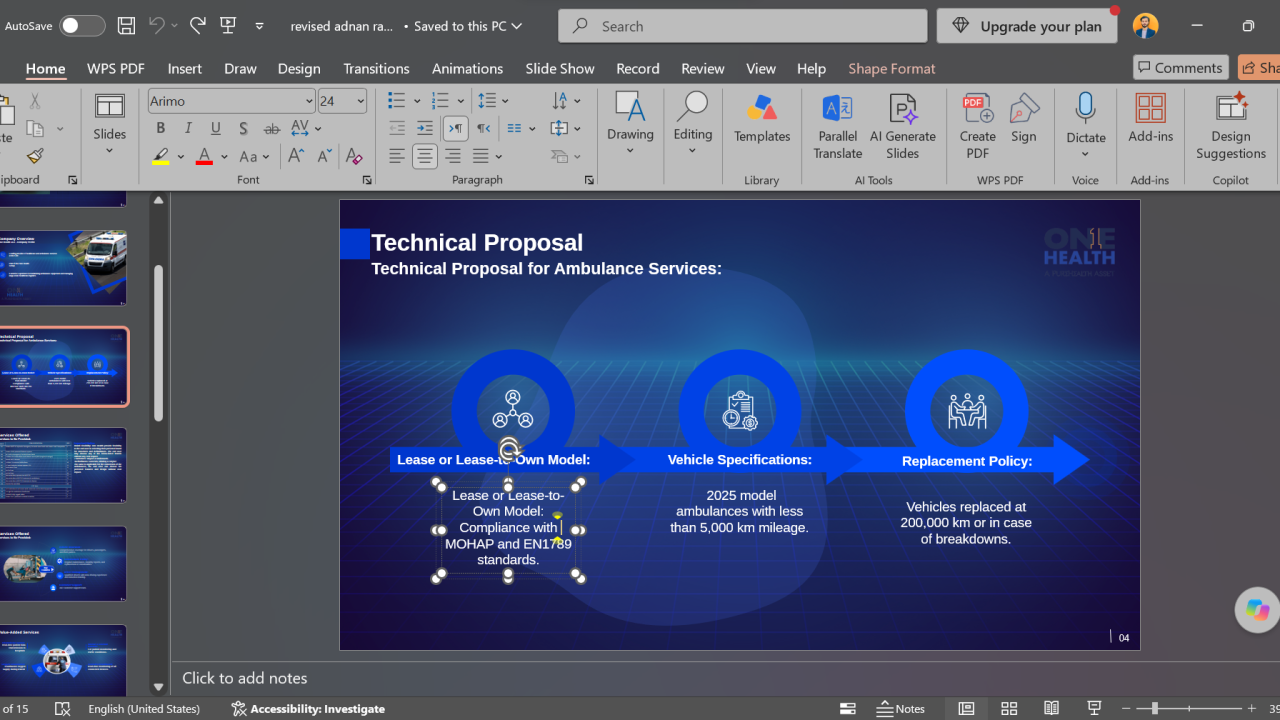Click in the Search box in the title bar

coord(743,26)
